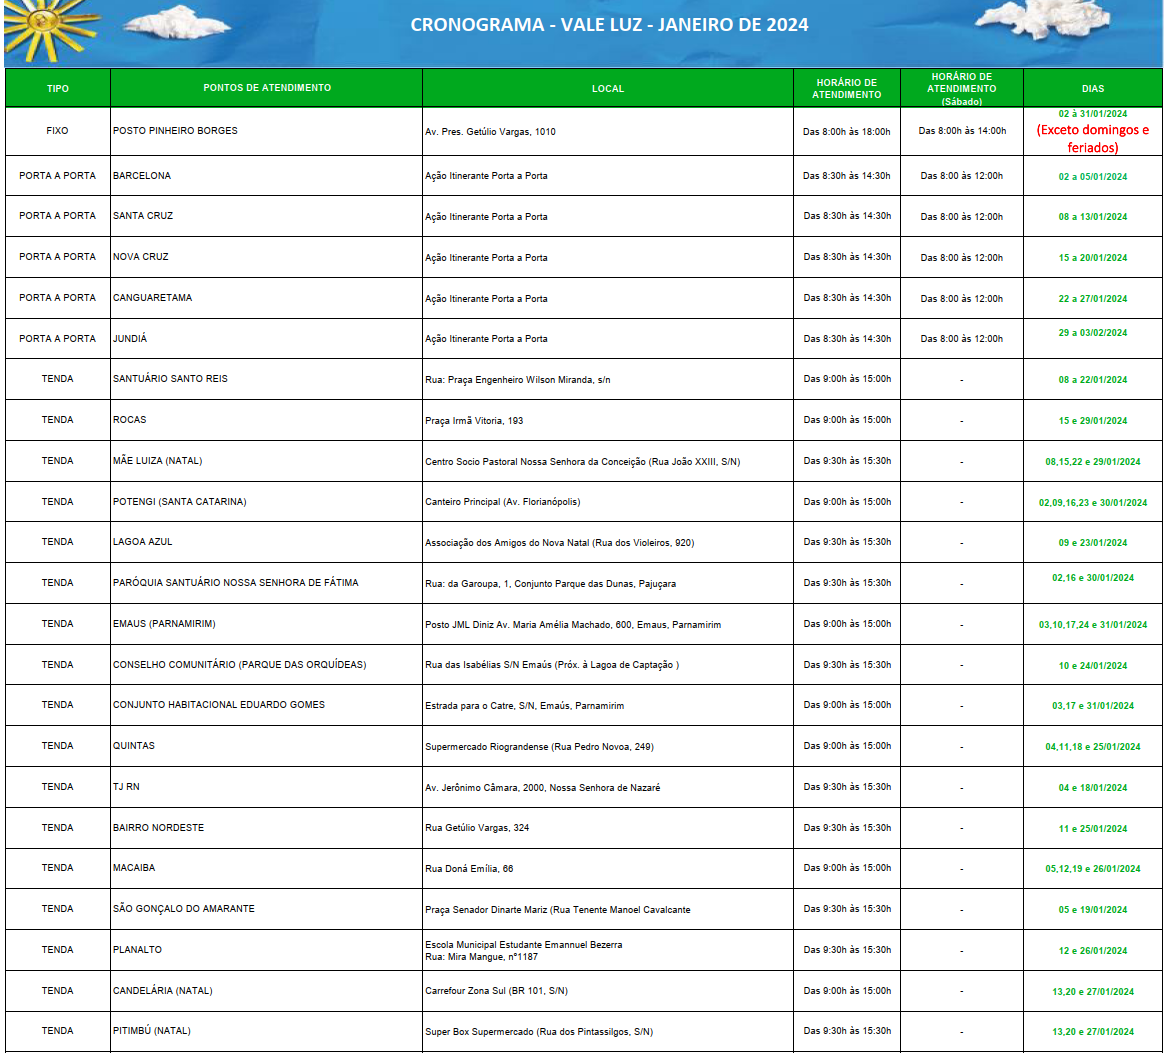The width and height of the screenshot is (1171, 1055).
Task: Click the Cronograma Vale Luz banner title
Action: point(609,25)
